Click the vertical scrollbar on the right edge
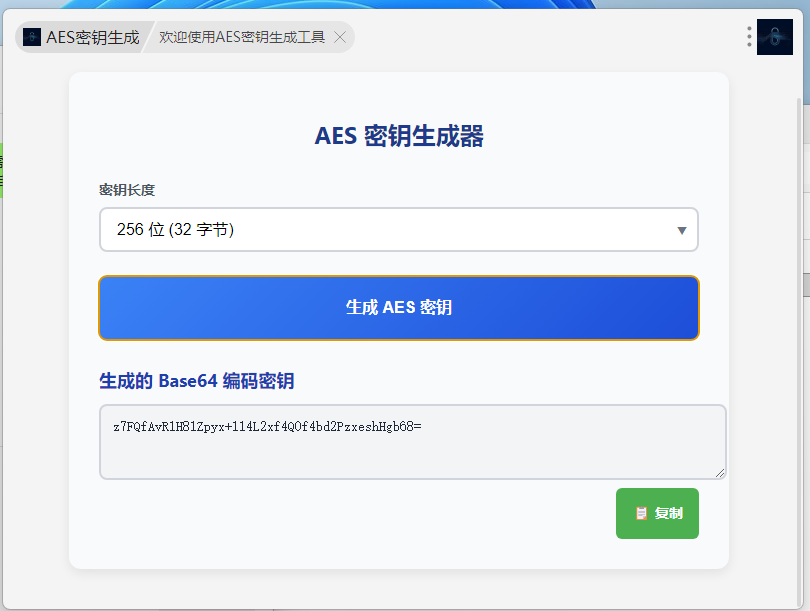The height and width of the screenshot is (611, 810). click(799, 300)
